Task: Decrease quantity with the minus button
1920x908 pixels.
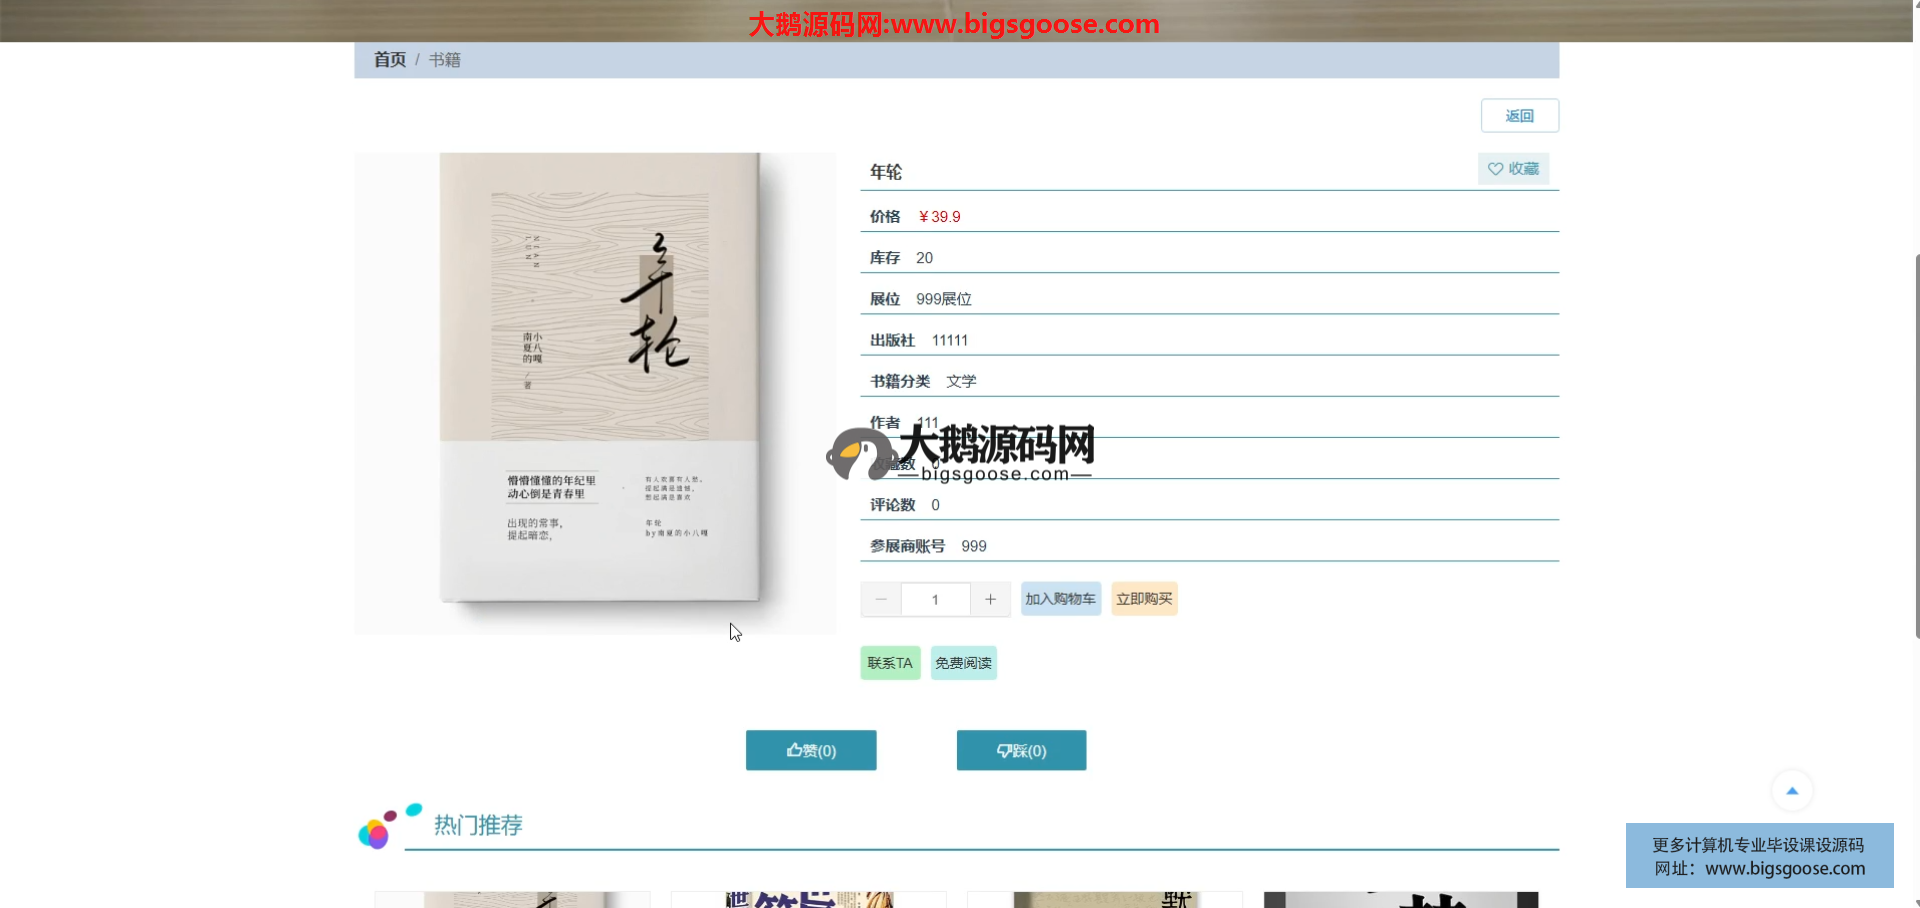Action: pyautogui.click(x=881, y=599)
